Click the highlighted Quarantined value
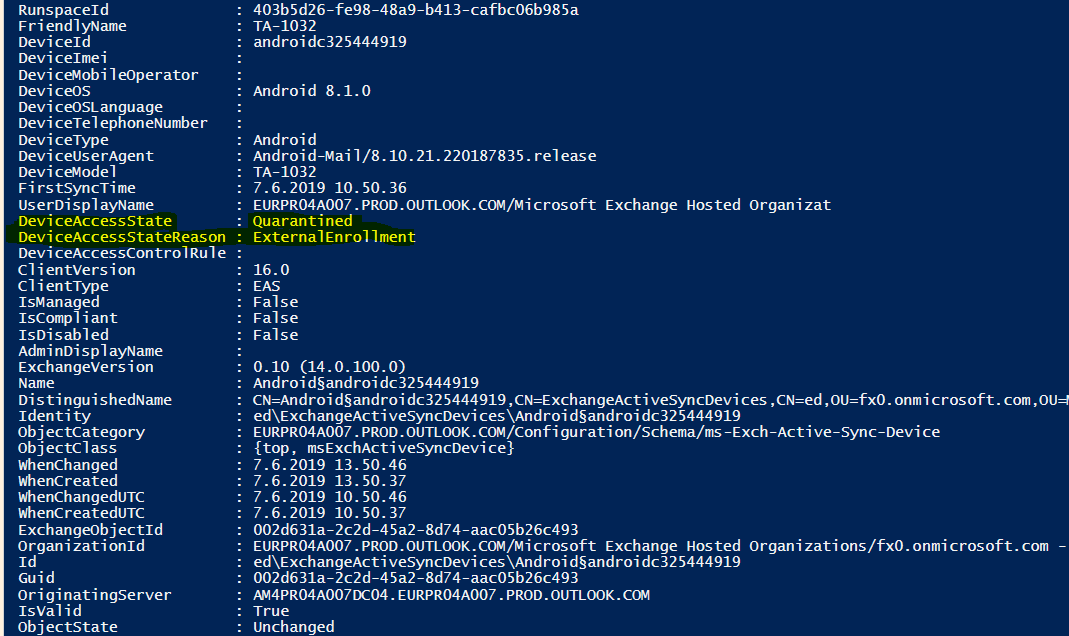Screen dimensions: 1069x636 302,221
